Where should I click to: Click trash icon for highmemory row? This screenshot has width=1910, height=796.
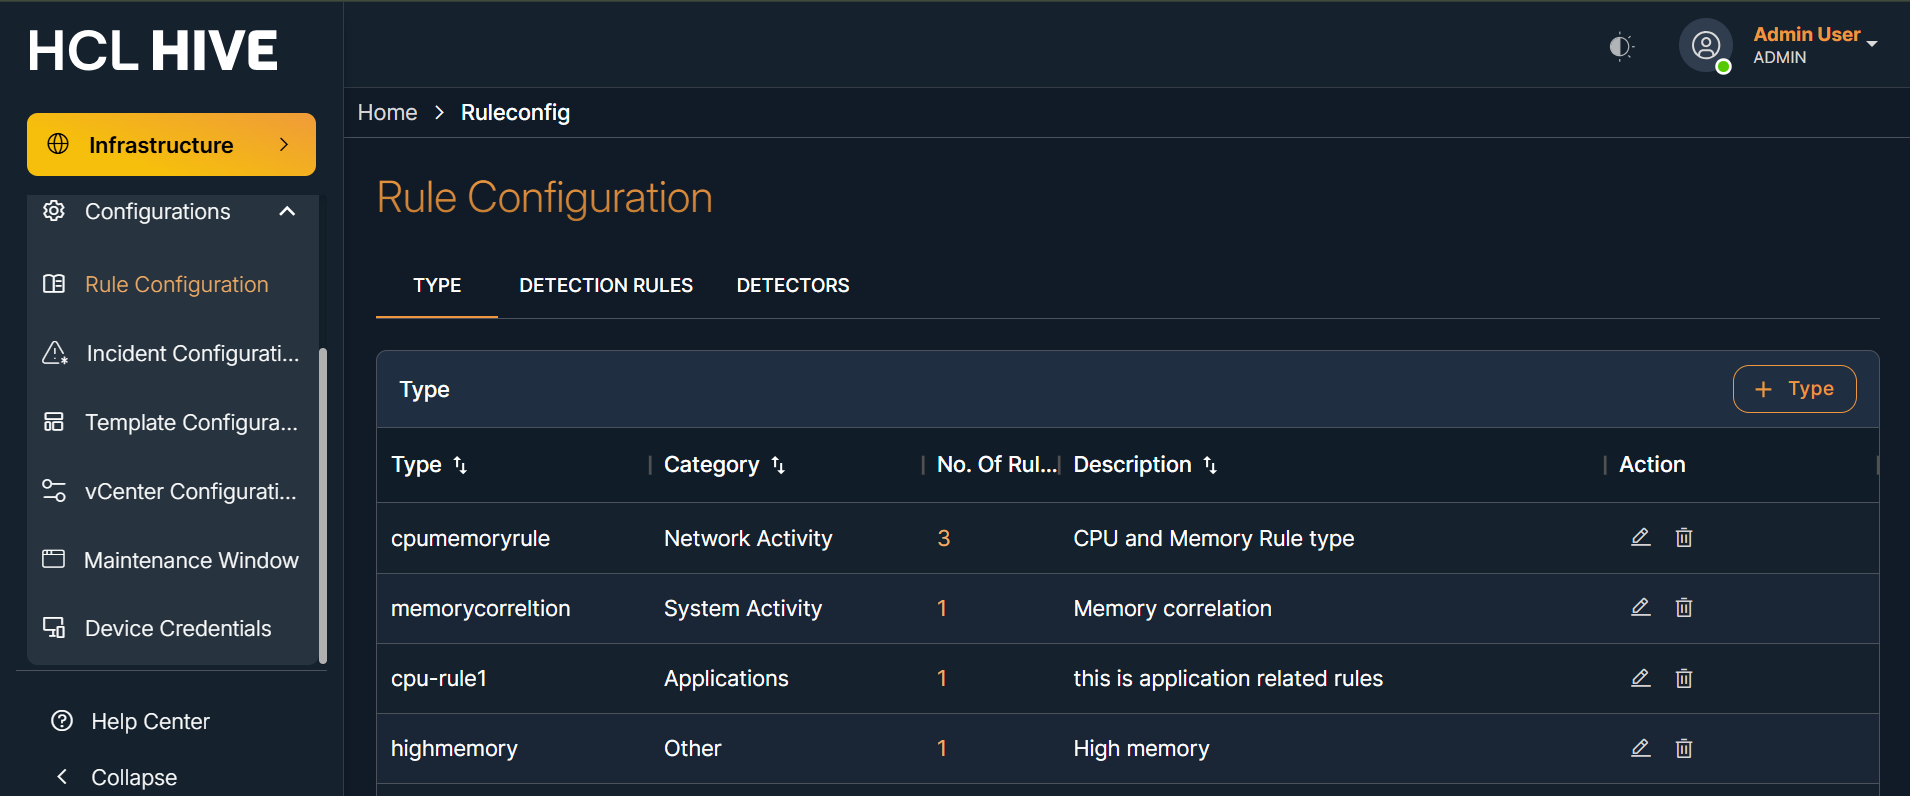[x=1684, y=748]
